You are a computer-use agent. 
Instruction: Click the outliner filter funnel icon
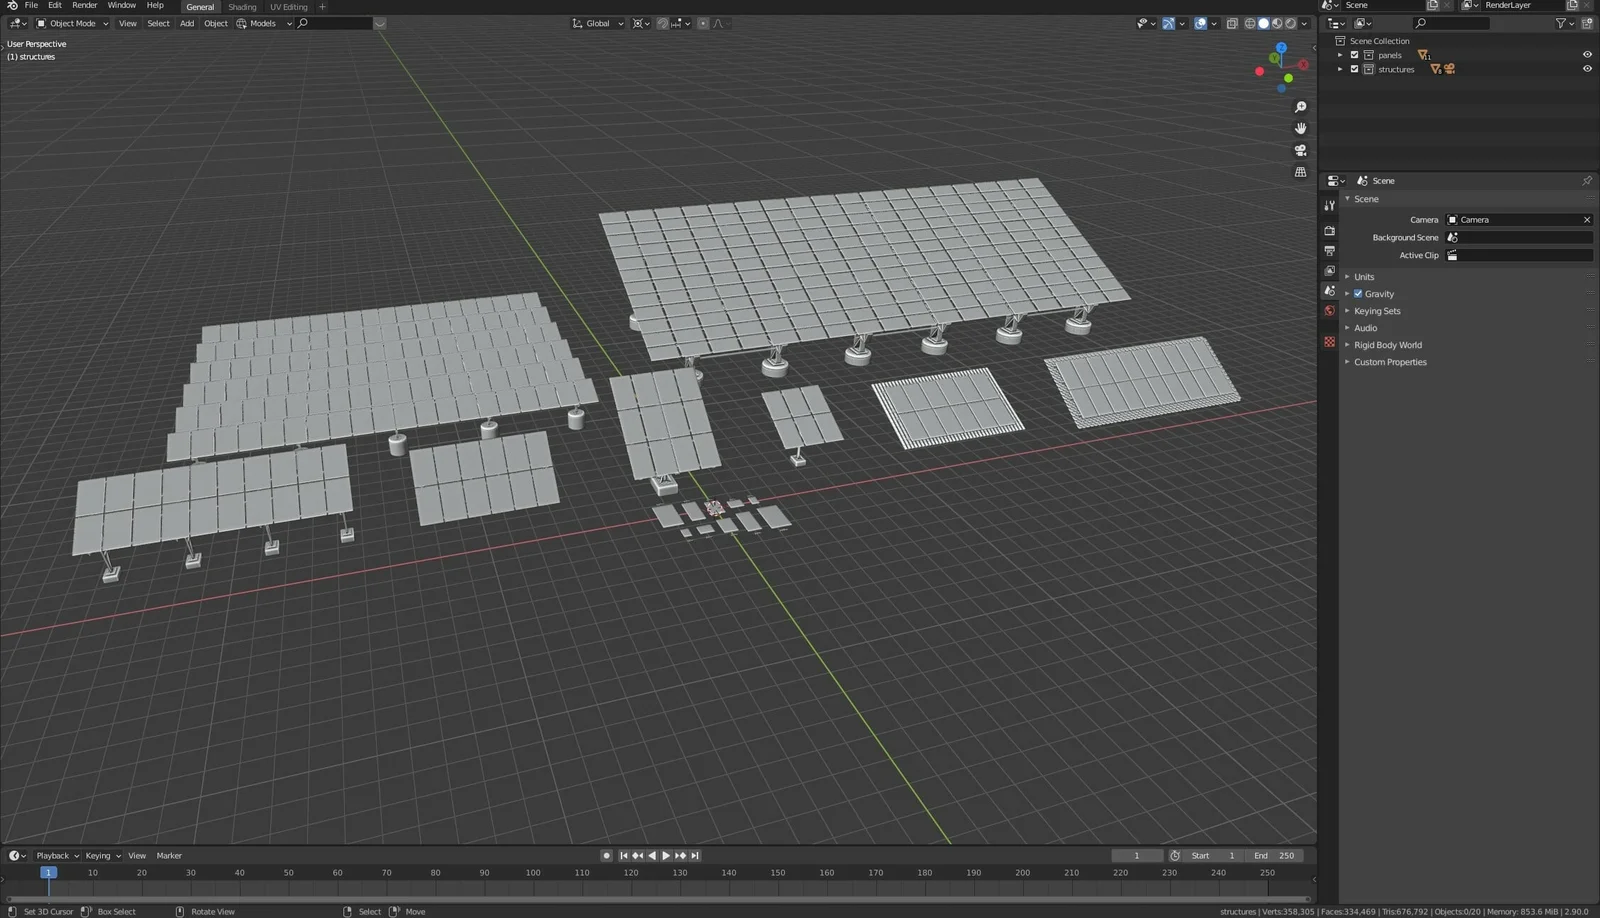click(x=1562, y=23)
